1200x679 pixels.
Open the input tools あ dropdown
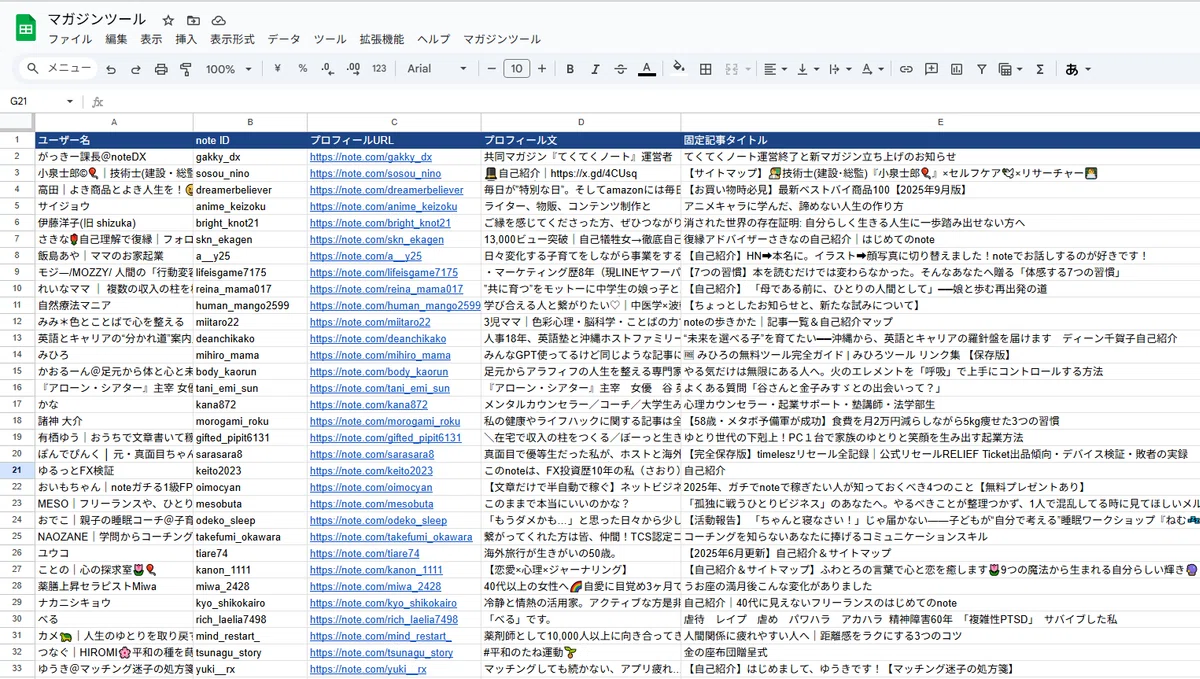click(x=1078, y=69)
